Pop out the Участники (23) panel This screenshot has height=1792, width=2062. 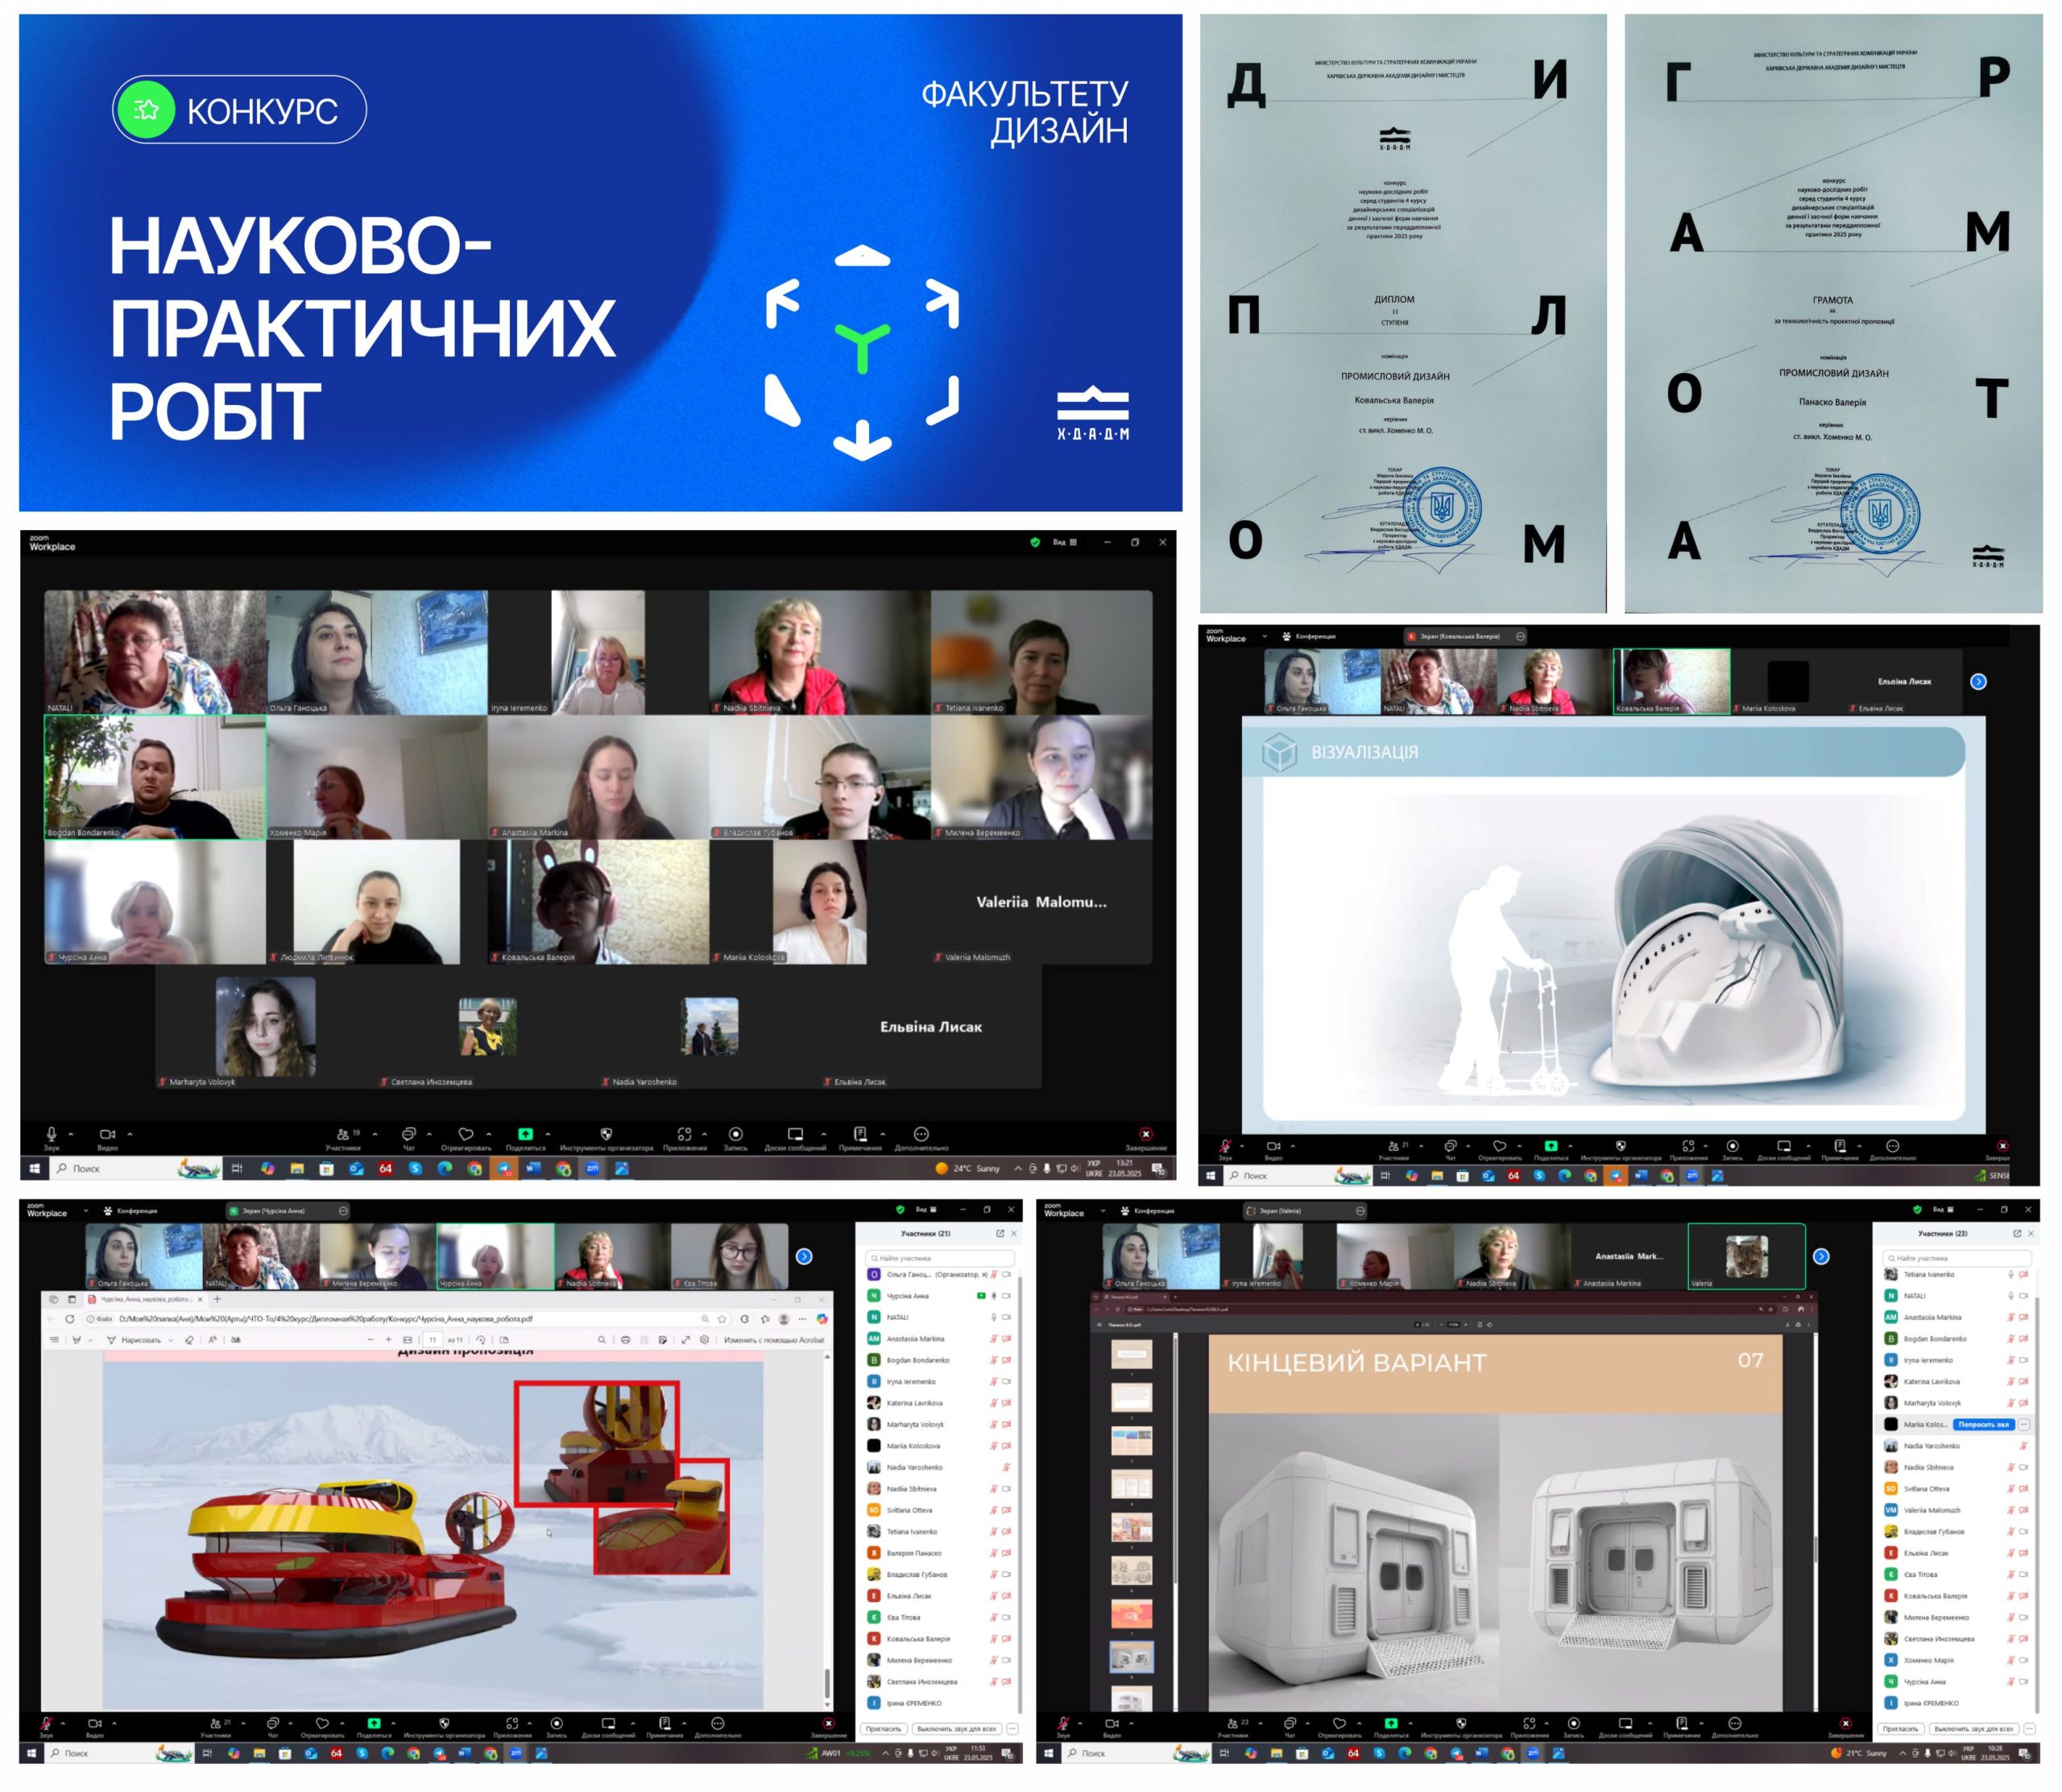(2016, 1234)
